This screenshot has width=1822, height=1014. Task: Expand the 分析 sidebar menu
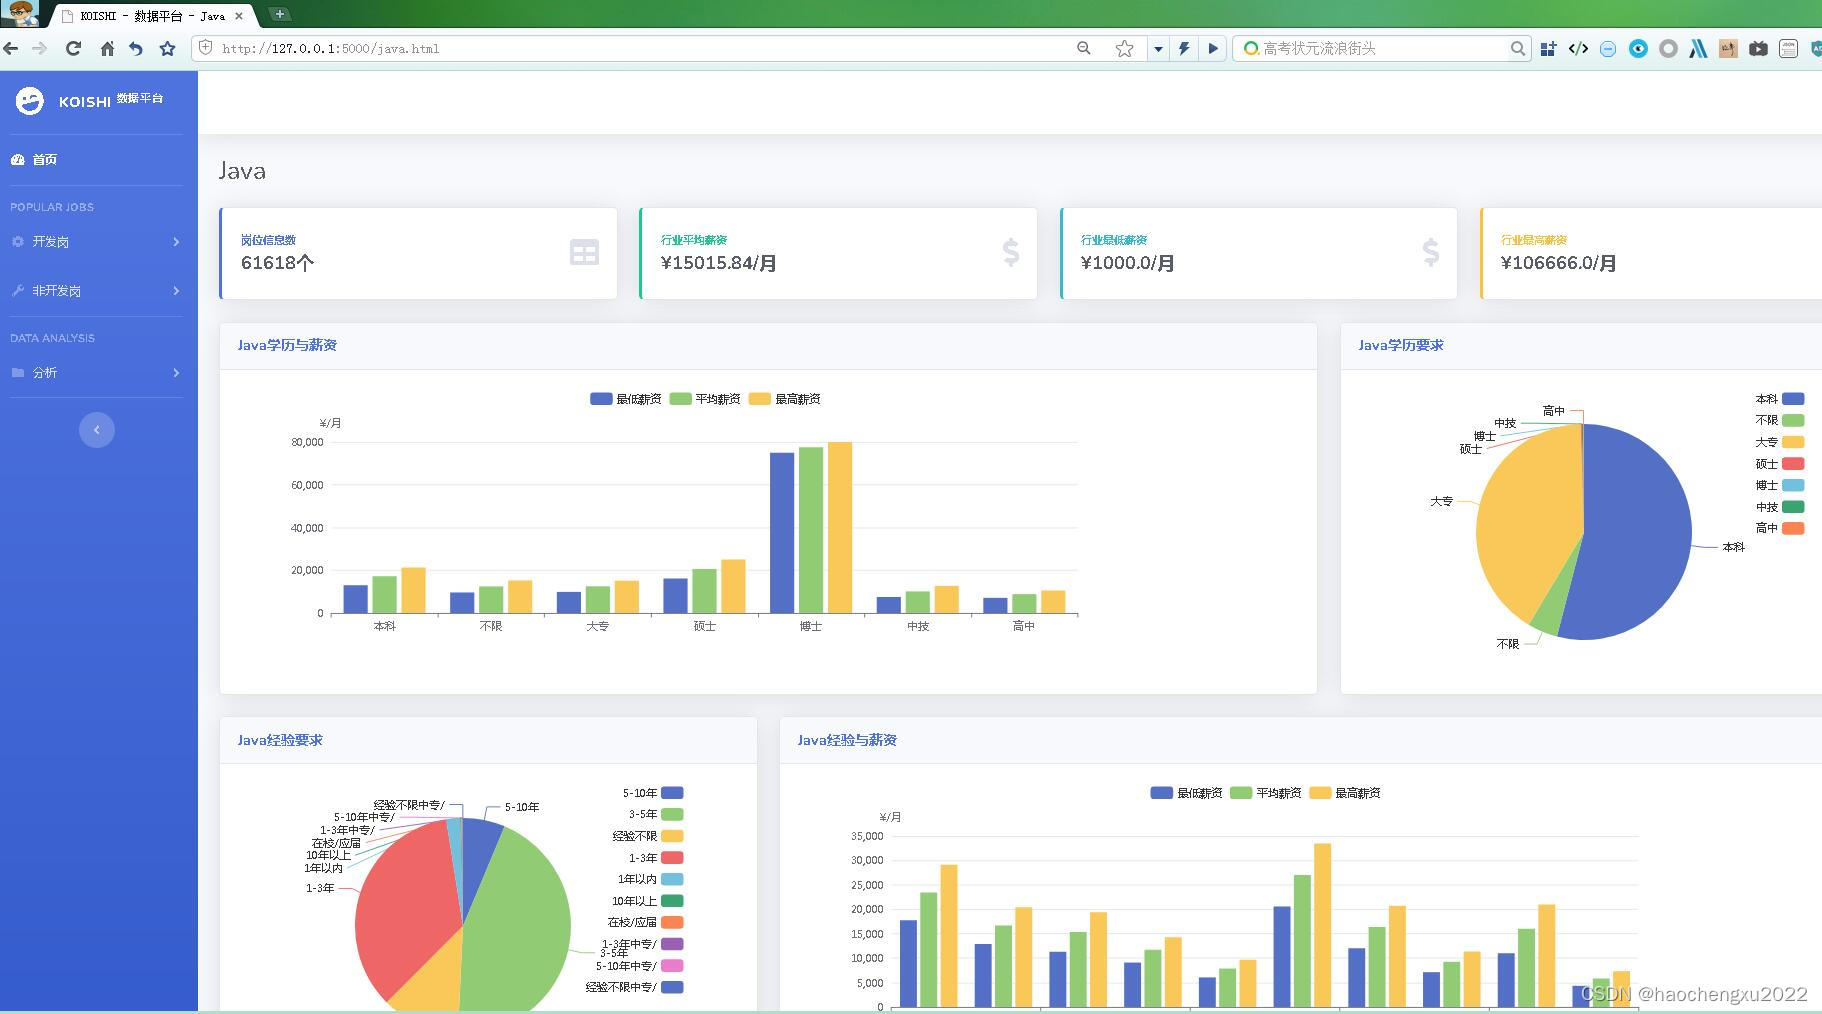tap(97, 373)
